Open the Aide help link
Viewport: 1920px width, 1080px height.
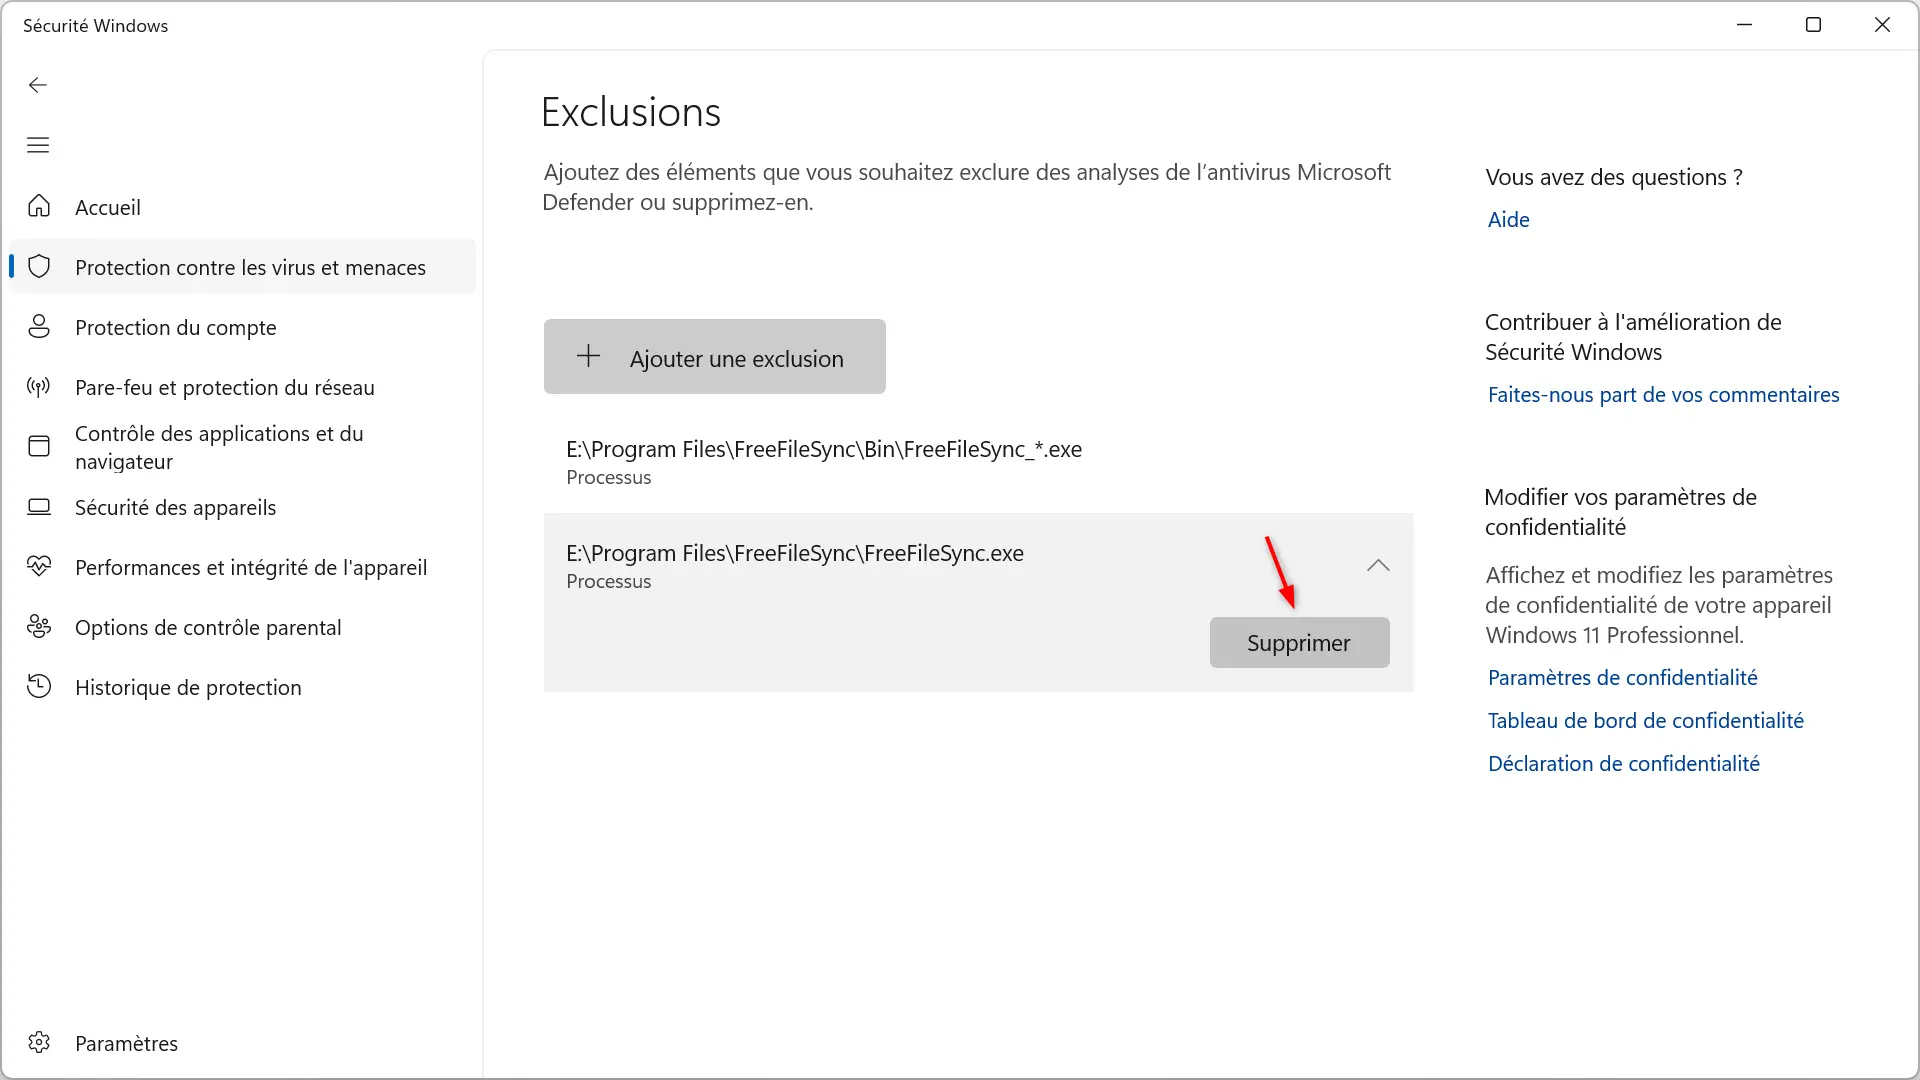point(1508,220)
